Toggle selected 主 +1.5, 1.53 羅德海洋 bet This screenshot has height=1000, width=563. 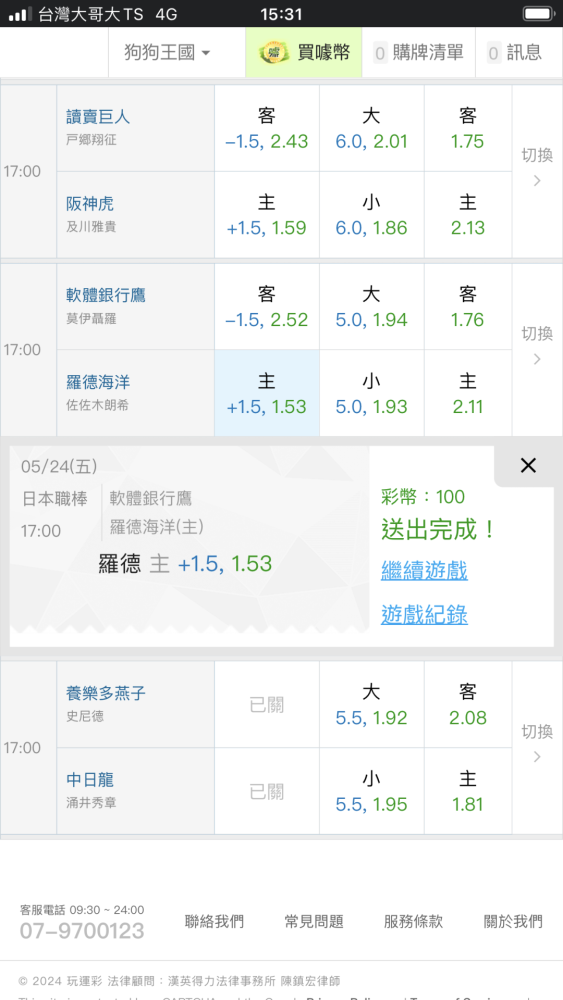[x=267, y=393]
